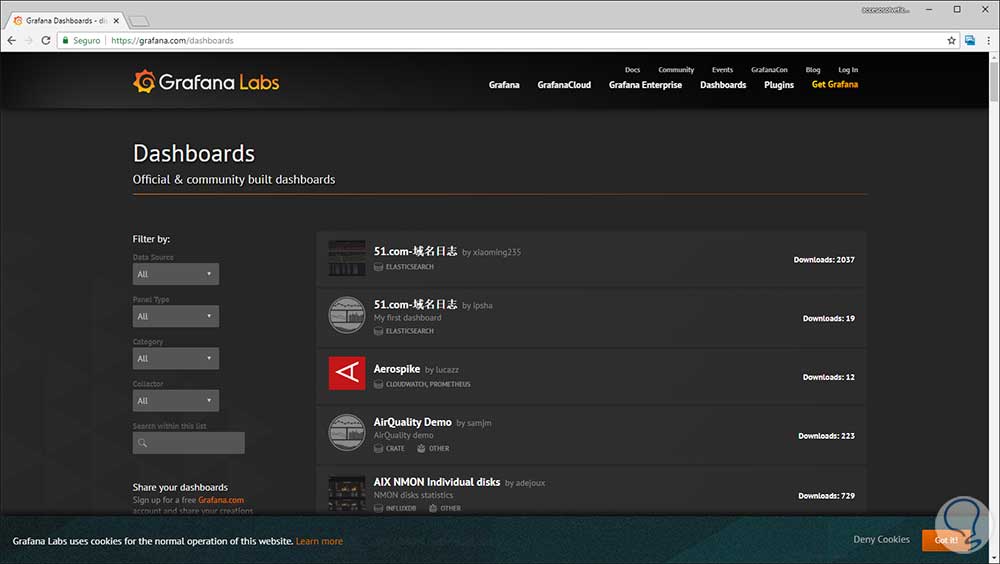Open the Docs link in top bar
1000x564 pixels.
632,70
